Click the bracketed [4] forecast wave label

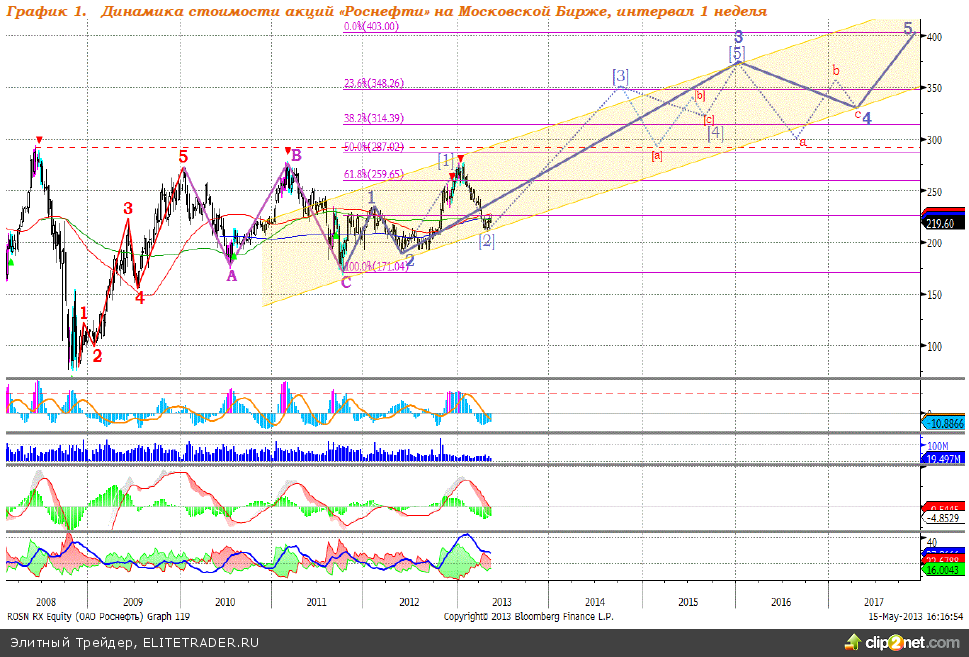(714, 131)
